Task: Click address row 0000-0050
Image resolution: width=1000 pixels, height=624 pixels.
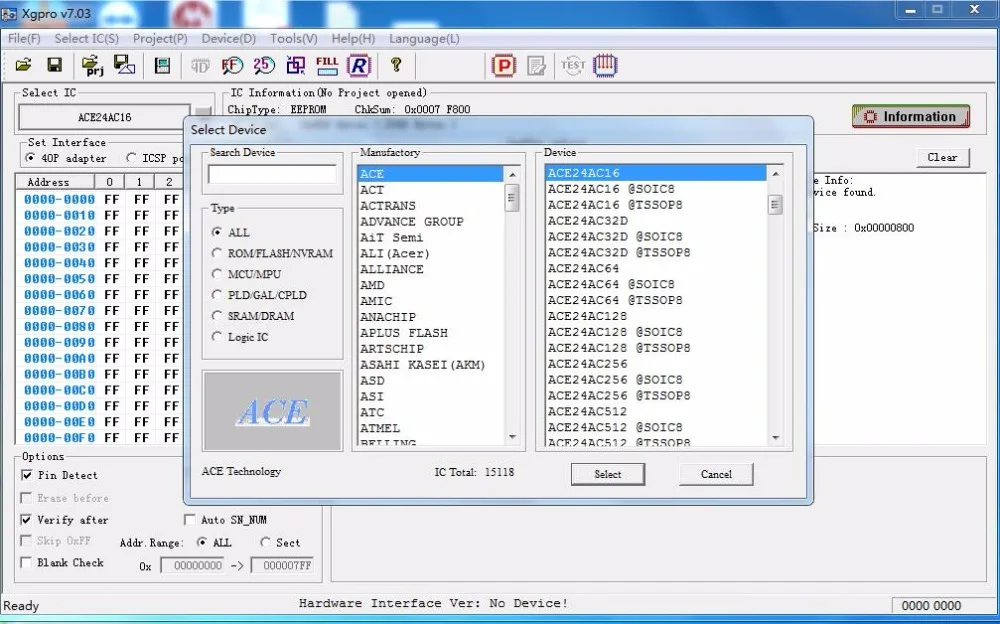Action: tap(59, 279)
